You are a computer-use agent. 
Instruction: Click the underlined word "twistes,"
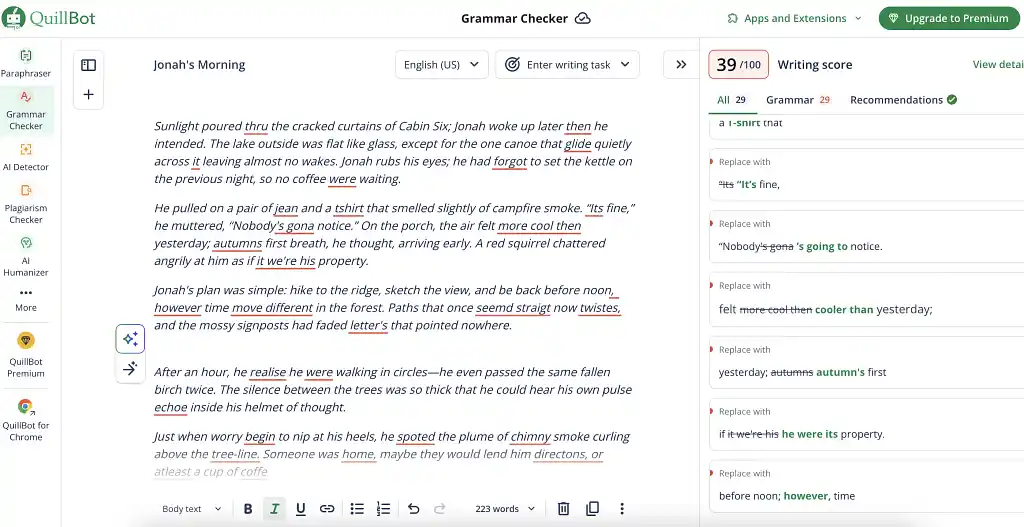click(600, 308)
